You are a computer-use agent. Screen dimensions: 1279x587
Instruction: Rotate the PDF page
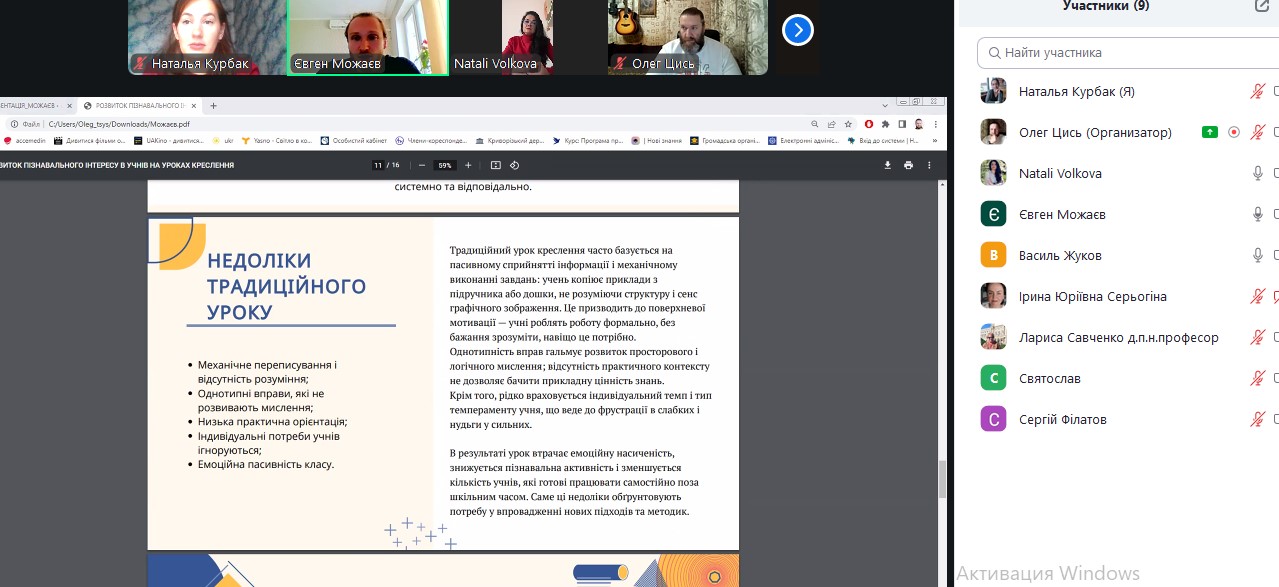click(514, 165)
